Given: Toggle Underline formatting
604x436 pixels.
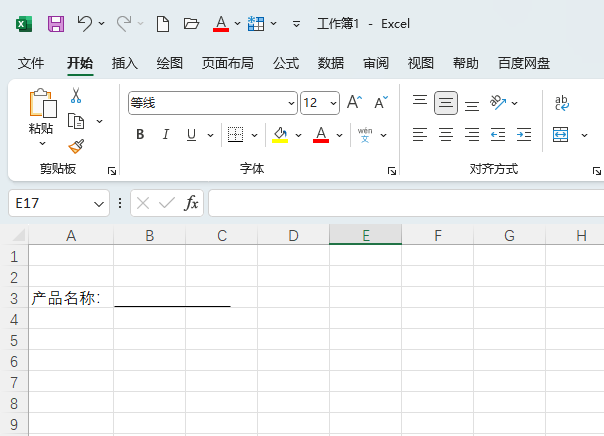Looking at the screenshot, I should point(191,134).
